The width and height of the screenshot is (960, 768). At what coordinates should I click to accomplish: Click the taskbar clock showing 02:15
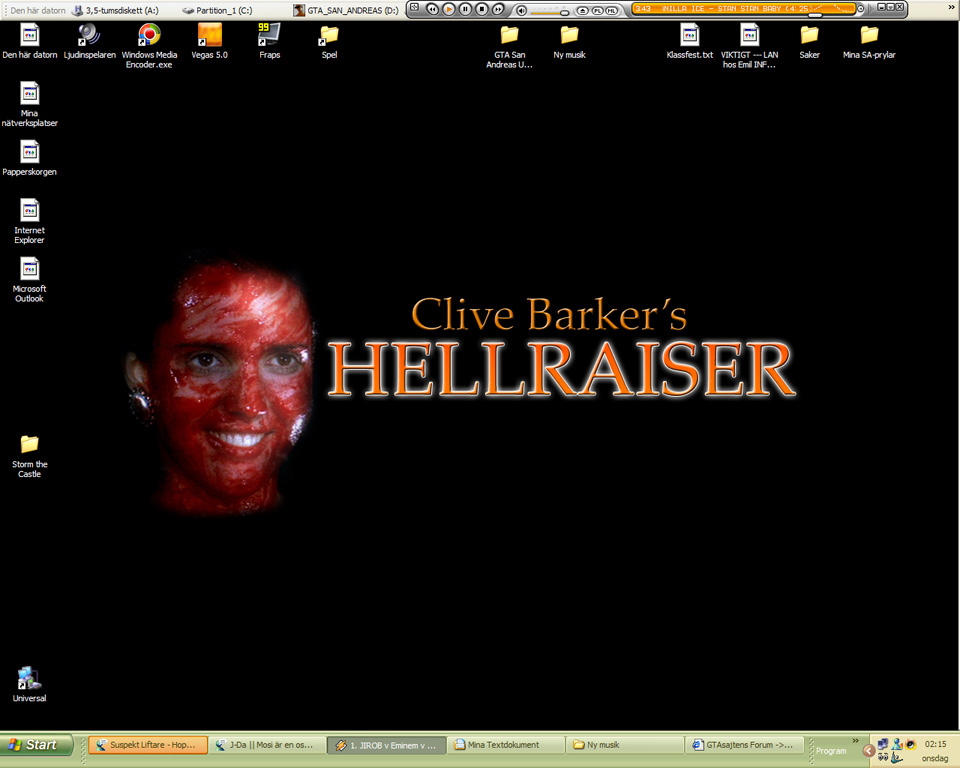click(x=936, y=744)
